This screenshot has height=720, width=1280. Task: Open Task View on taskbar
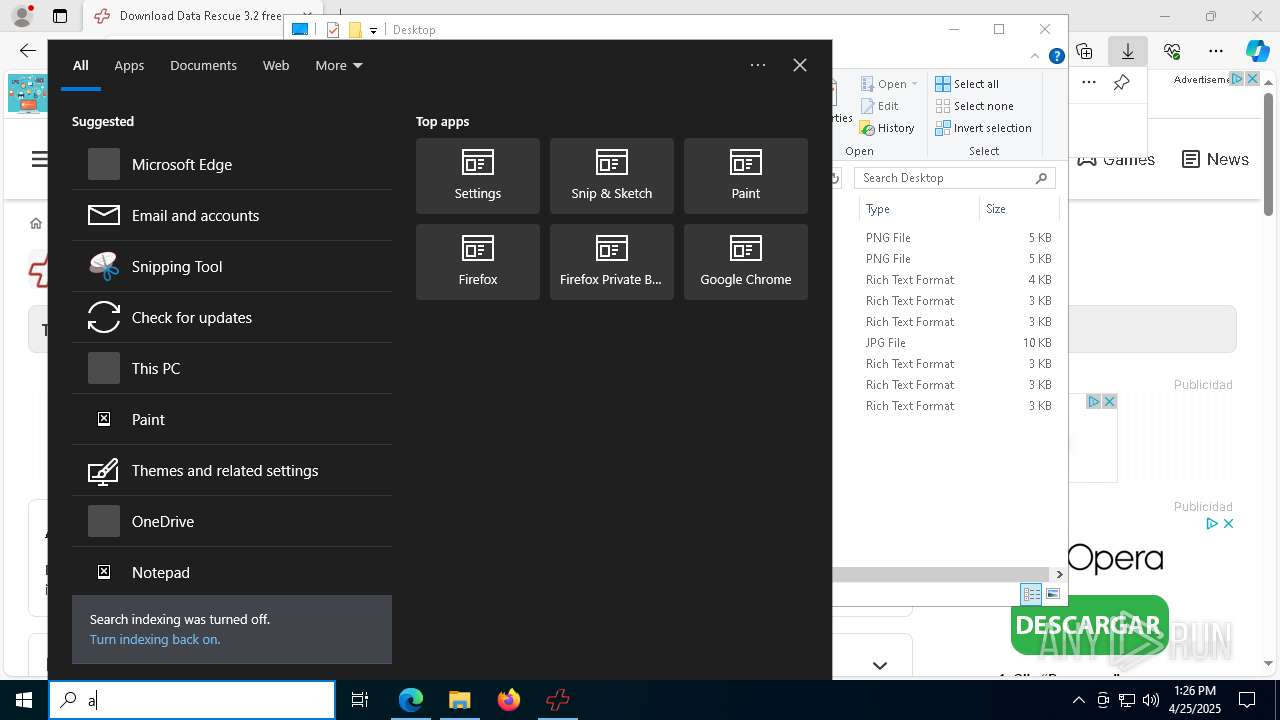coord(360,700)
